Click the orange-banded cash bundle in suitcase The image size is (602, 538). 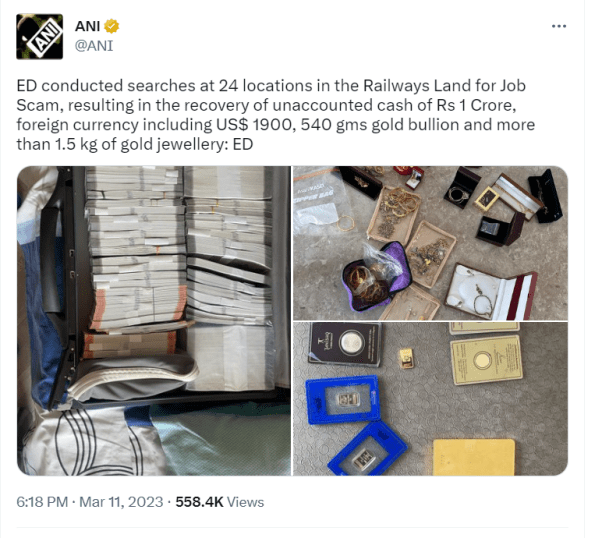[129, 343]
